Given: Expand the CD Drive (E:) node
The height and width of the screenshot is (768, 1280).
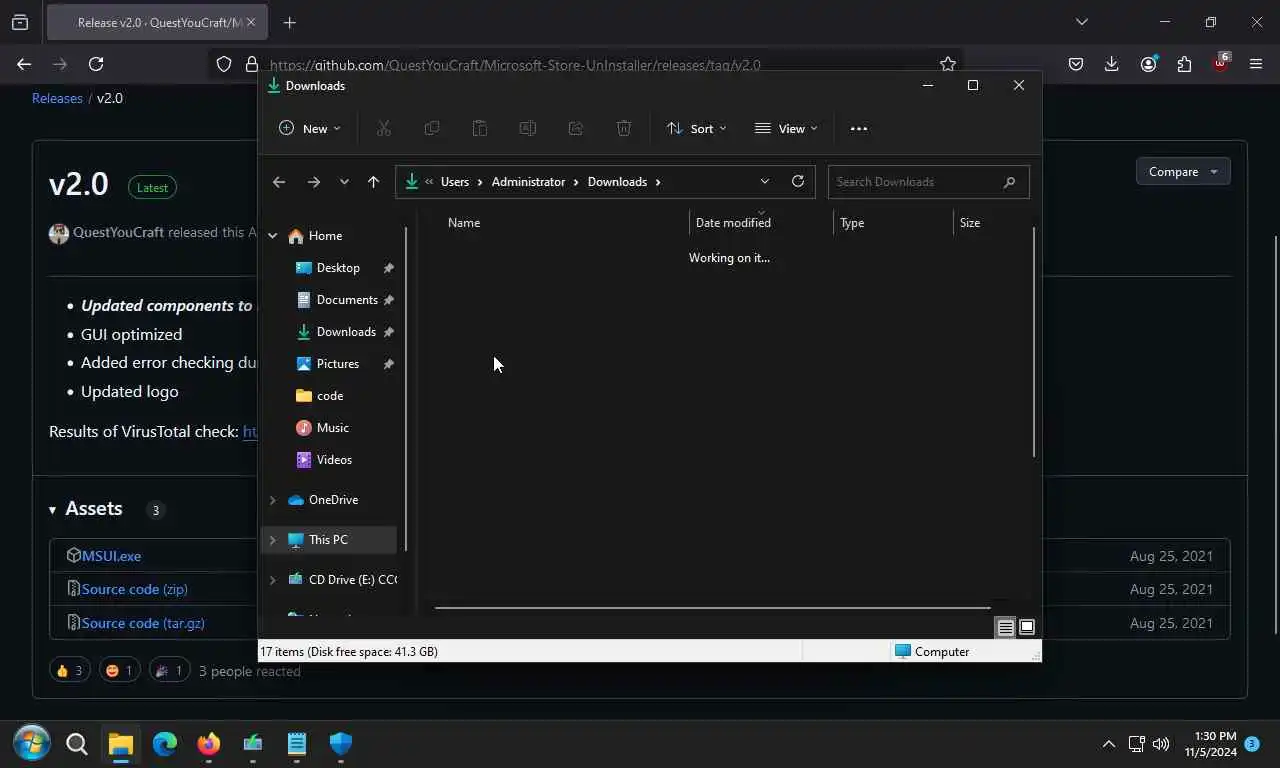Looking at the screenshot, I should click(x=272, y=580).
